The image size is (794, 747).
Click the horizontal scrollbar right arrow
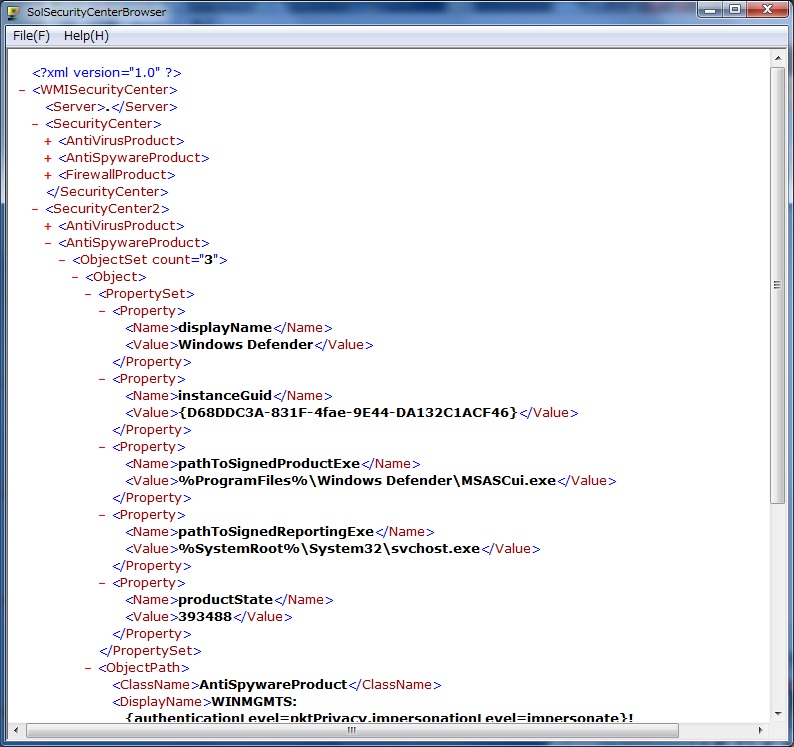[x=761, y=730]
